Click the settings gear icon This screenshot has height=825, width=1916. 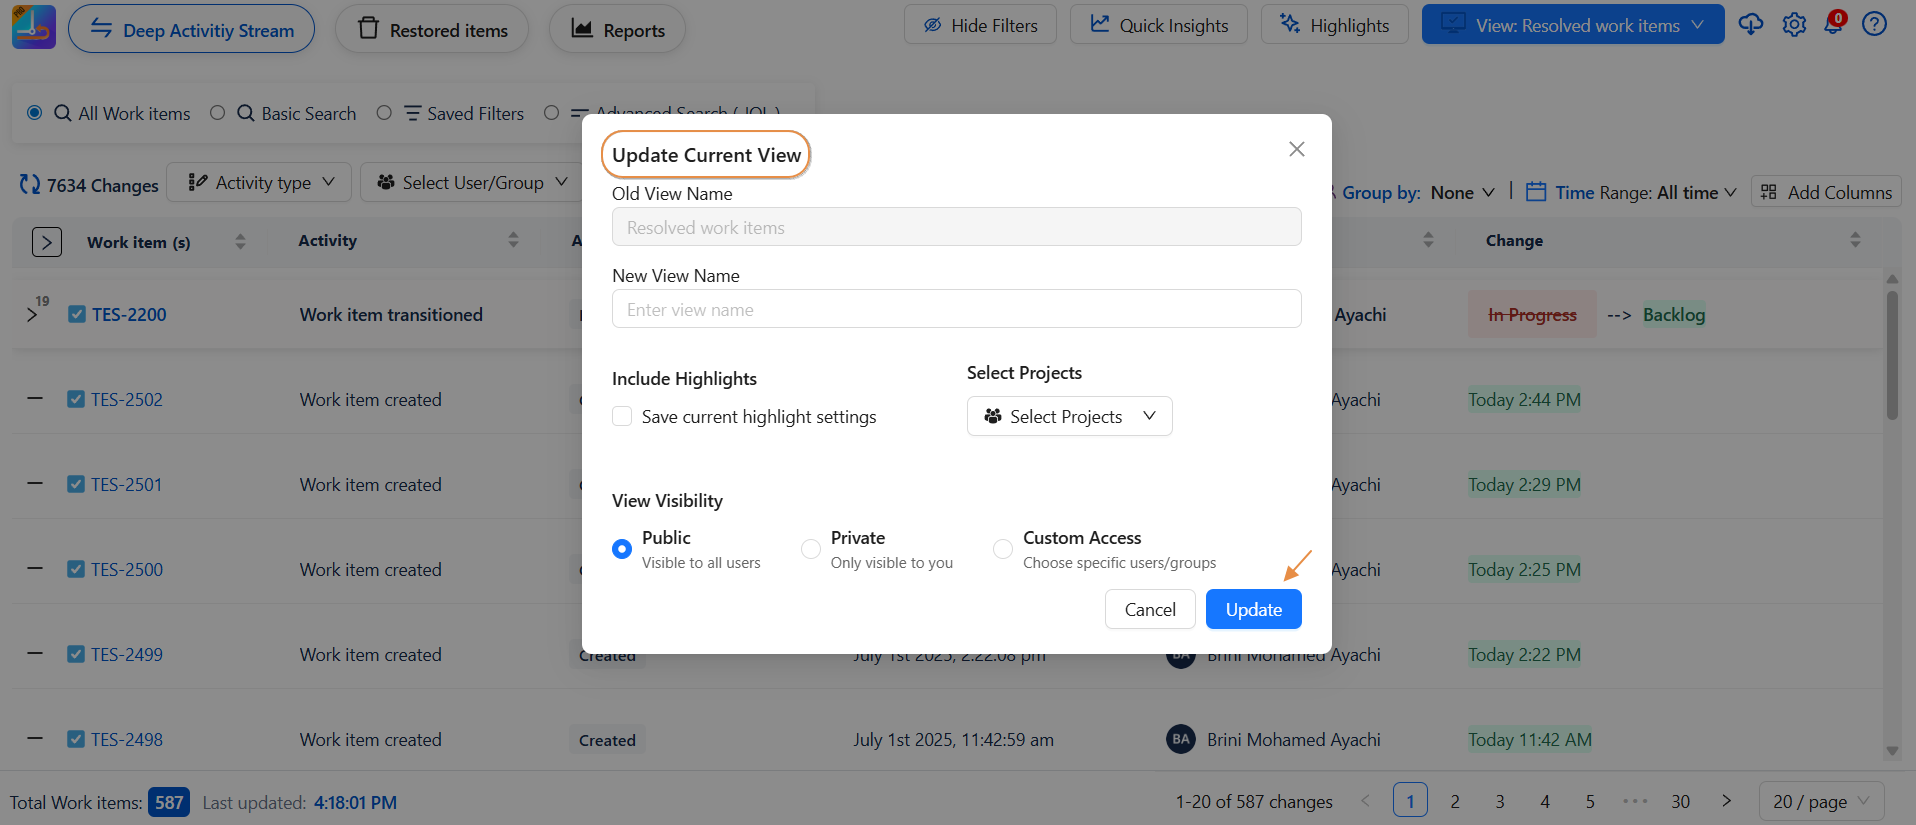(1794, 25)
